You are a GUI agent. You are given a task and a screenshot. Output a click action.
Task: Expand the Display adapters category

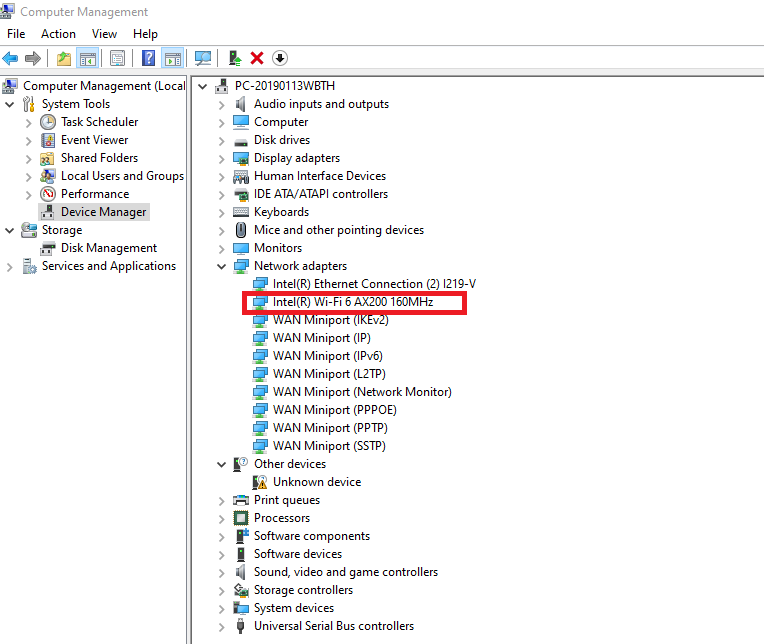point(222,159)
